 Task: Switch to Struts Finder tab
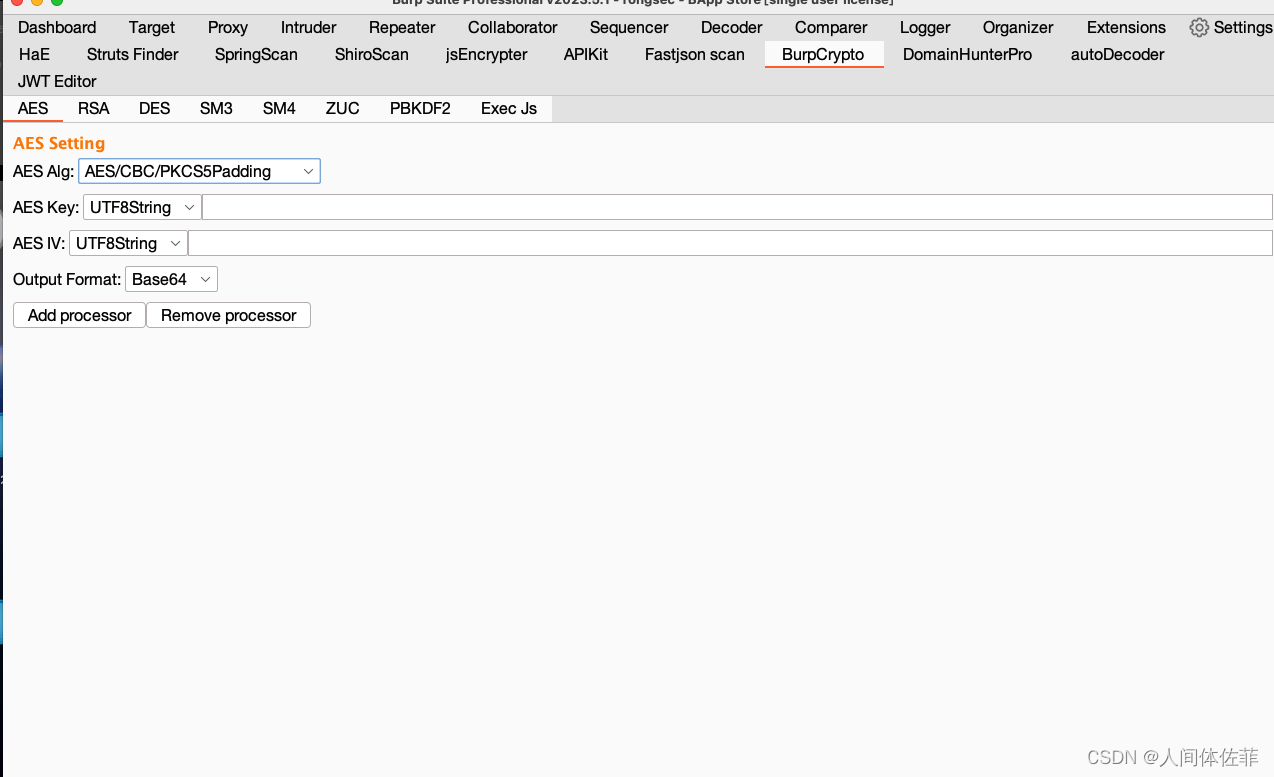click(x=133, y=54)
